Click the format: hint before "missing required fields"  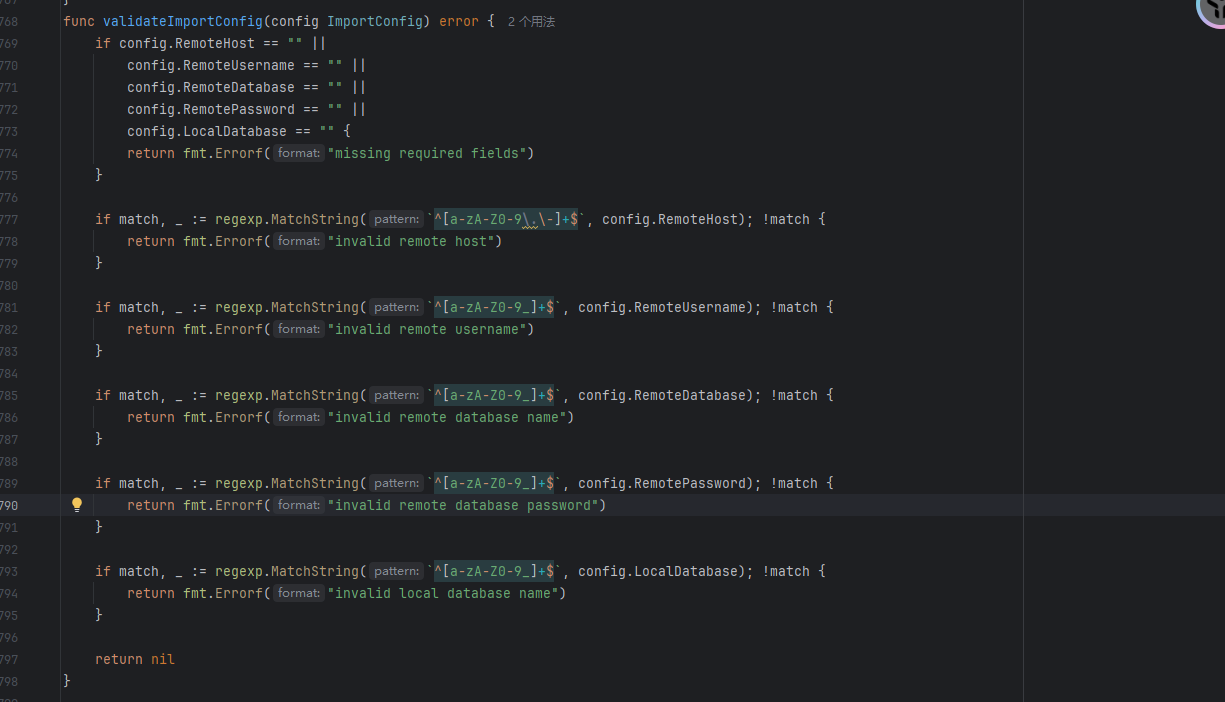[299, 153]
